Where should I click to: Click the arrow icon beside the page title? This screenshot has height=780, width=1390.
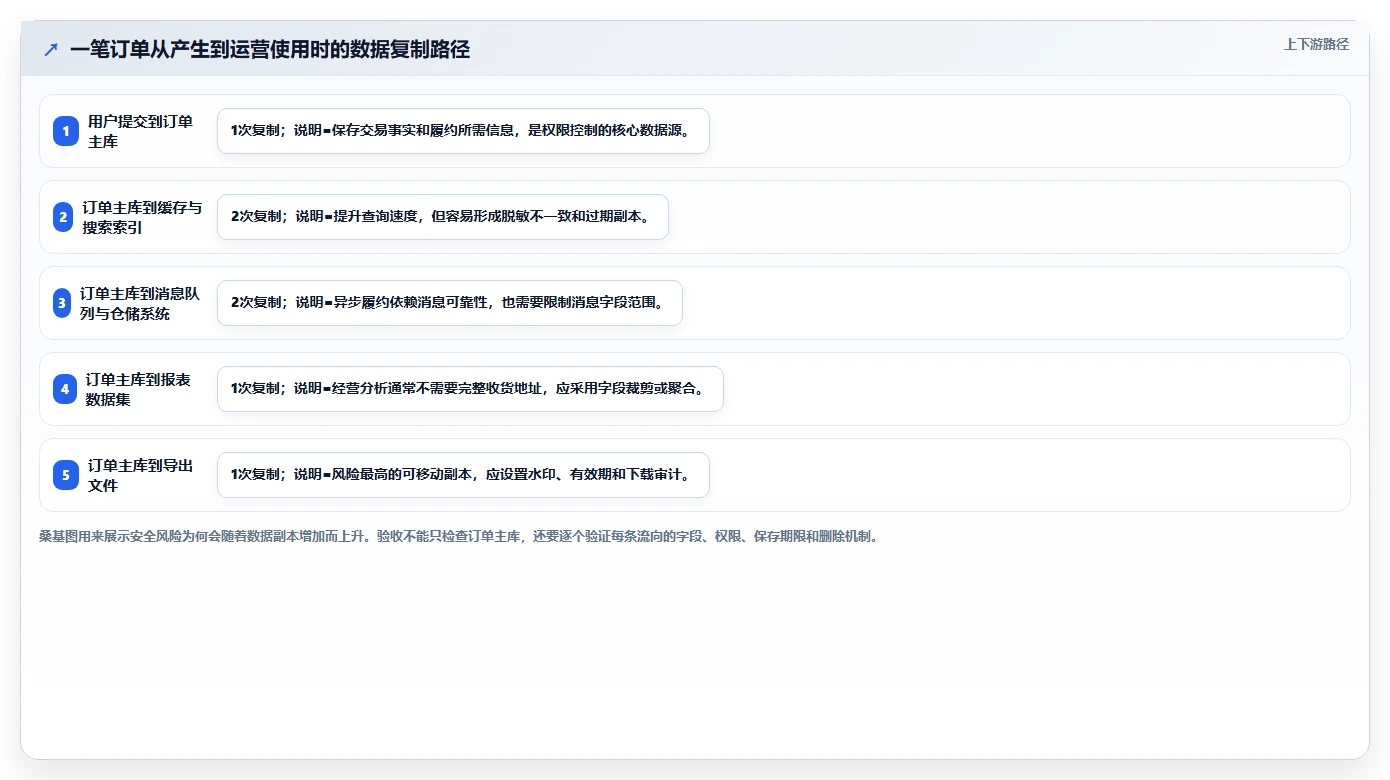pyautogui.click(x=51, y=49)
